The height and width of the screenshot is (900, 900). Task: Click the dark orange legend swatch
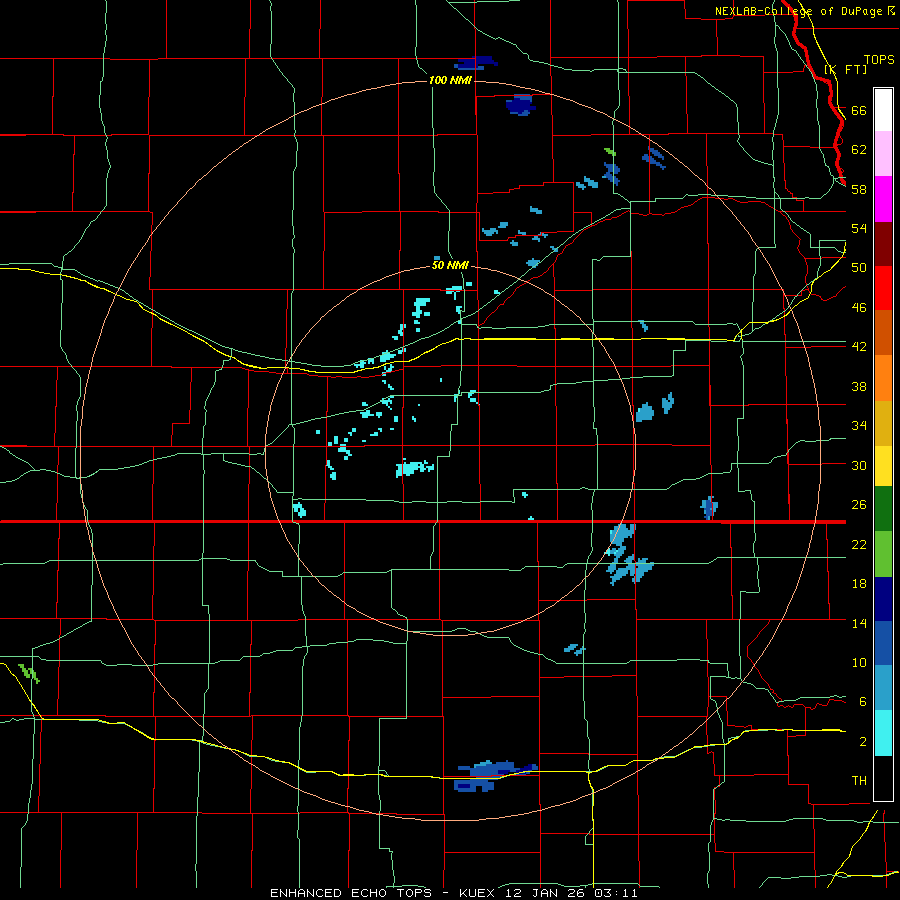click(x=883, y=332)
